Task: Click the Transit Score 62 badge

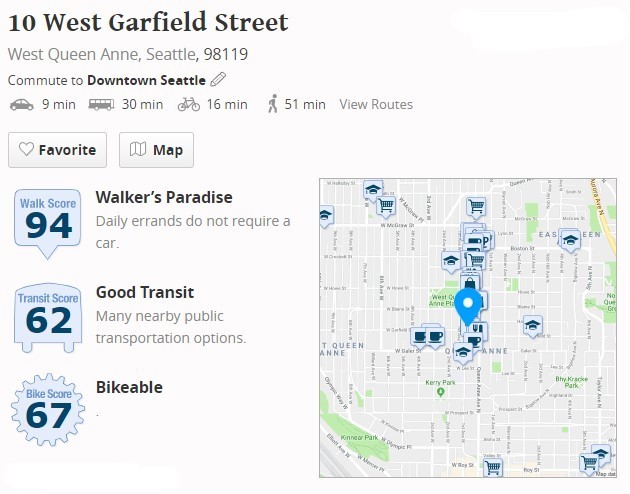Action: pyautogui.click(x=48, y=318)
